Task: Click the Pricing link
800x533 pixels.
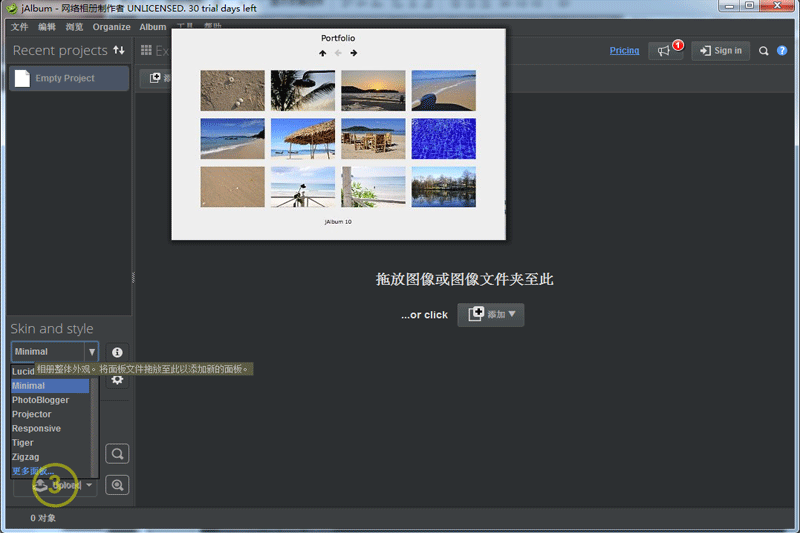Action: [624, 51]
